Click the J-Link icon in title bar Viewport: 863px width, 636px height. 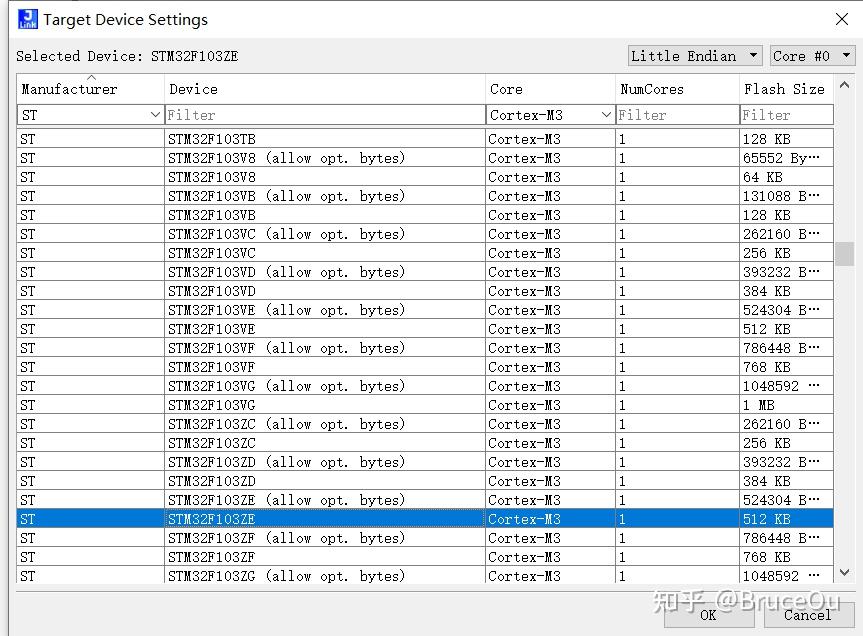tap(28, 19)
